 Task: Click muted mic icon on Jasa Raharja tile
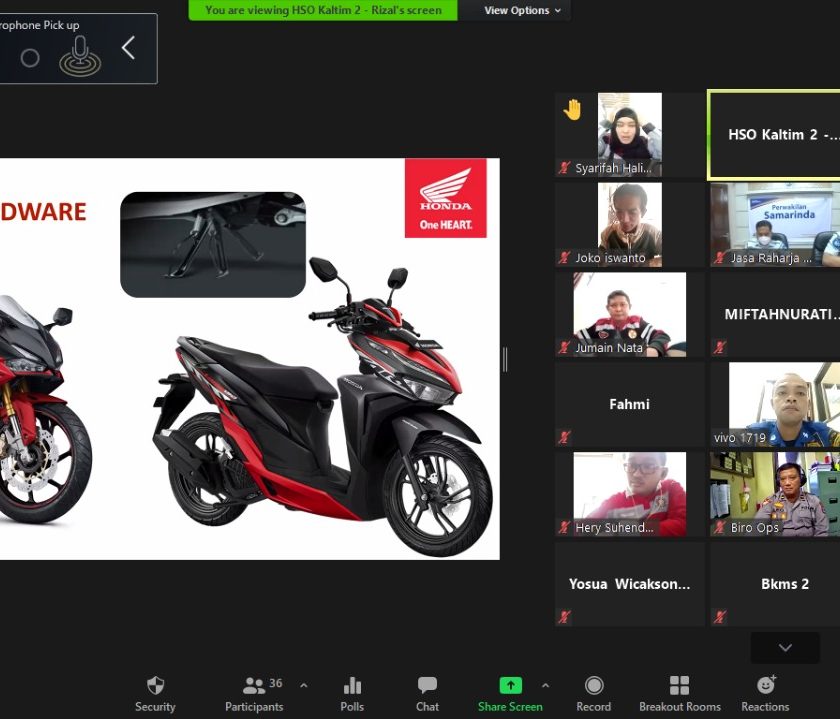pos(719,258)
